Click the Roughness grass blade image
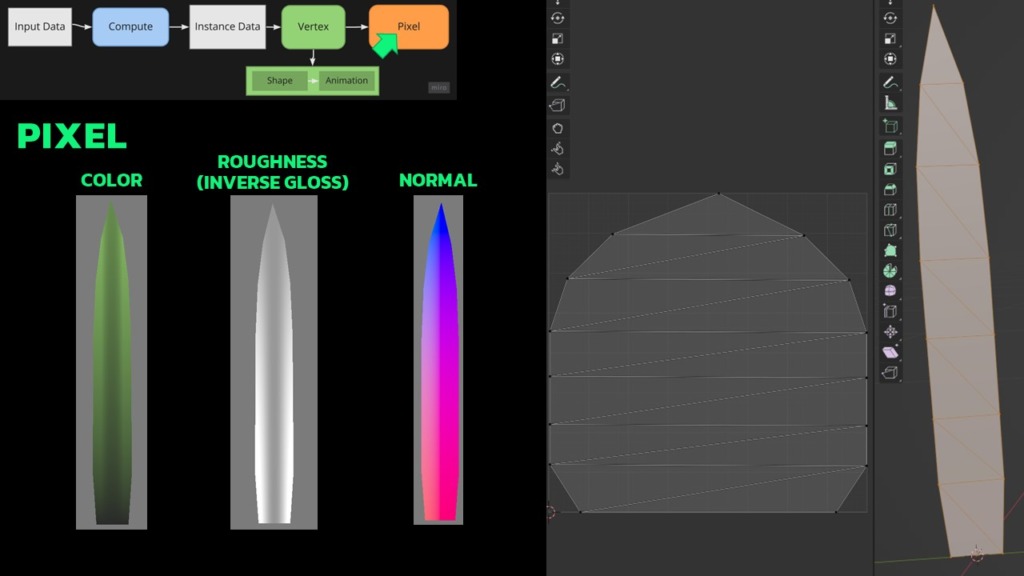Screen dimensions: 1024x576 coord(273,362)
